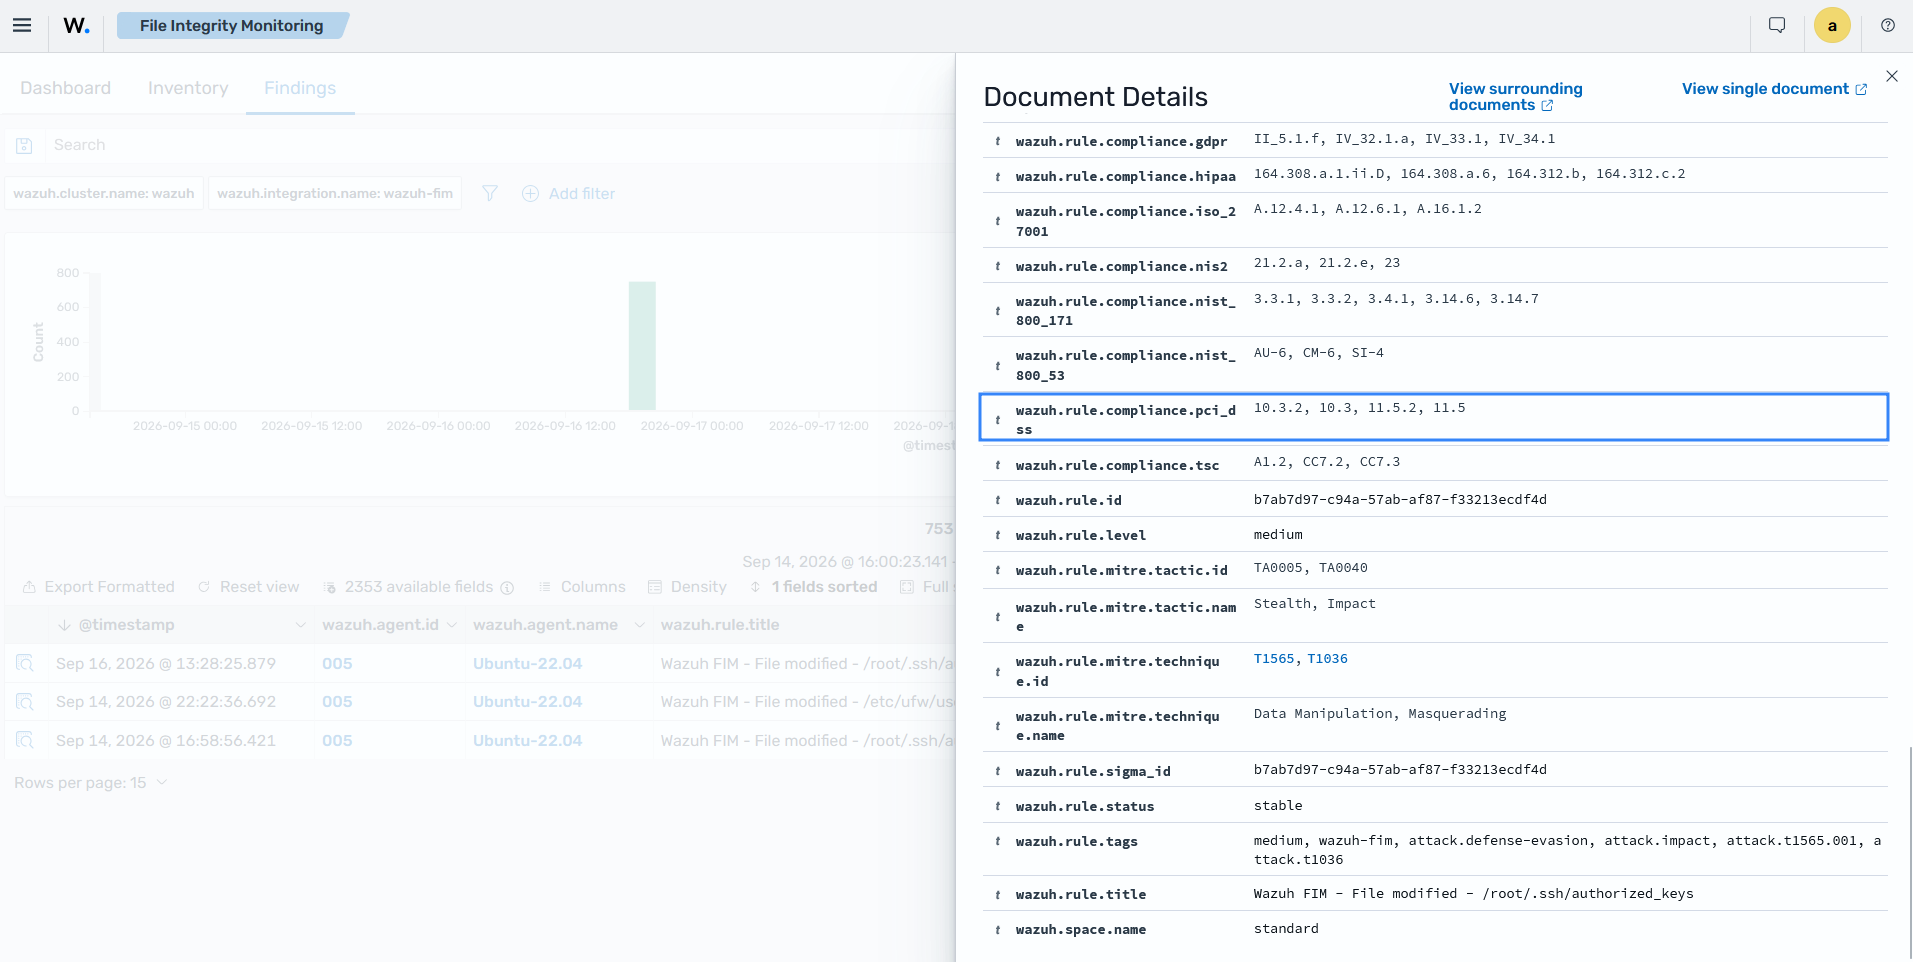The width and height of the screenshot is (1913, 962).
Task: Click the green histogram bar
Action: coord(642,346)
